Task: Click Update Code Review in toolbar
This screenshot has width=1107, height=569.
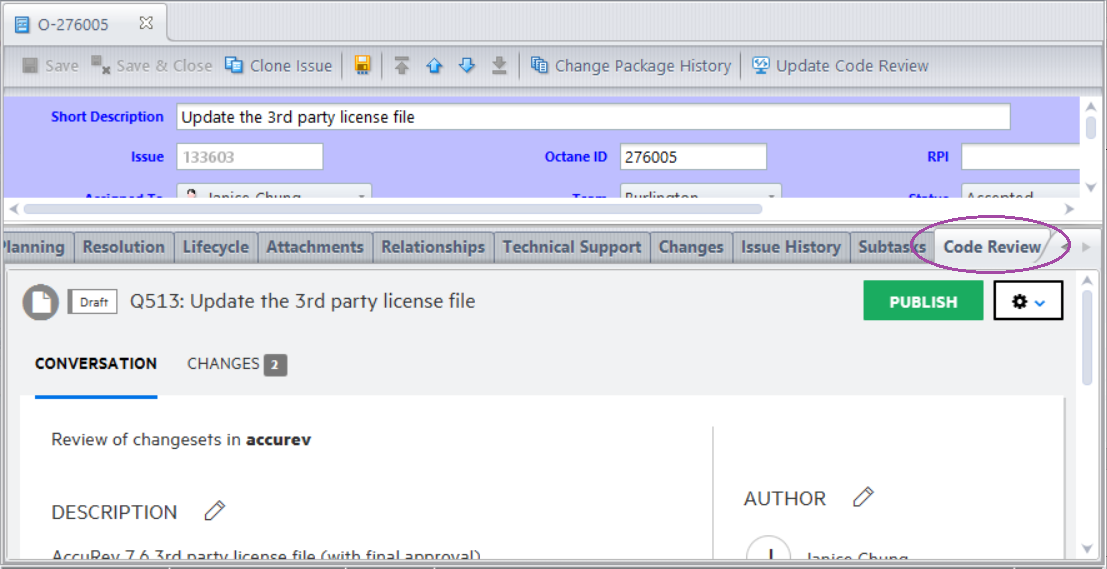Action: pyautogui.click(x=840, y=66)
